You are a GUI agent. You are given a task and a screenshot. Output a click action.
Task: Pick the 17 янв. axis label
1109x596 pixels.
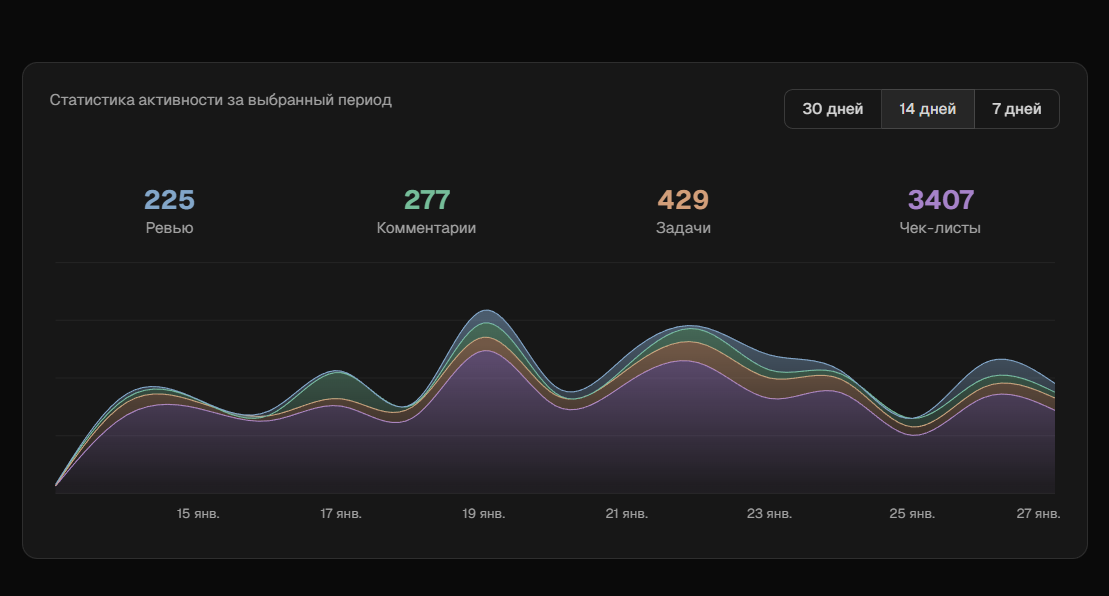click(341, 514)
